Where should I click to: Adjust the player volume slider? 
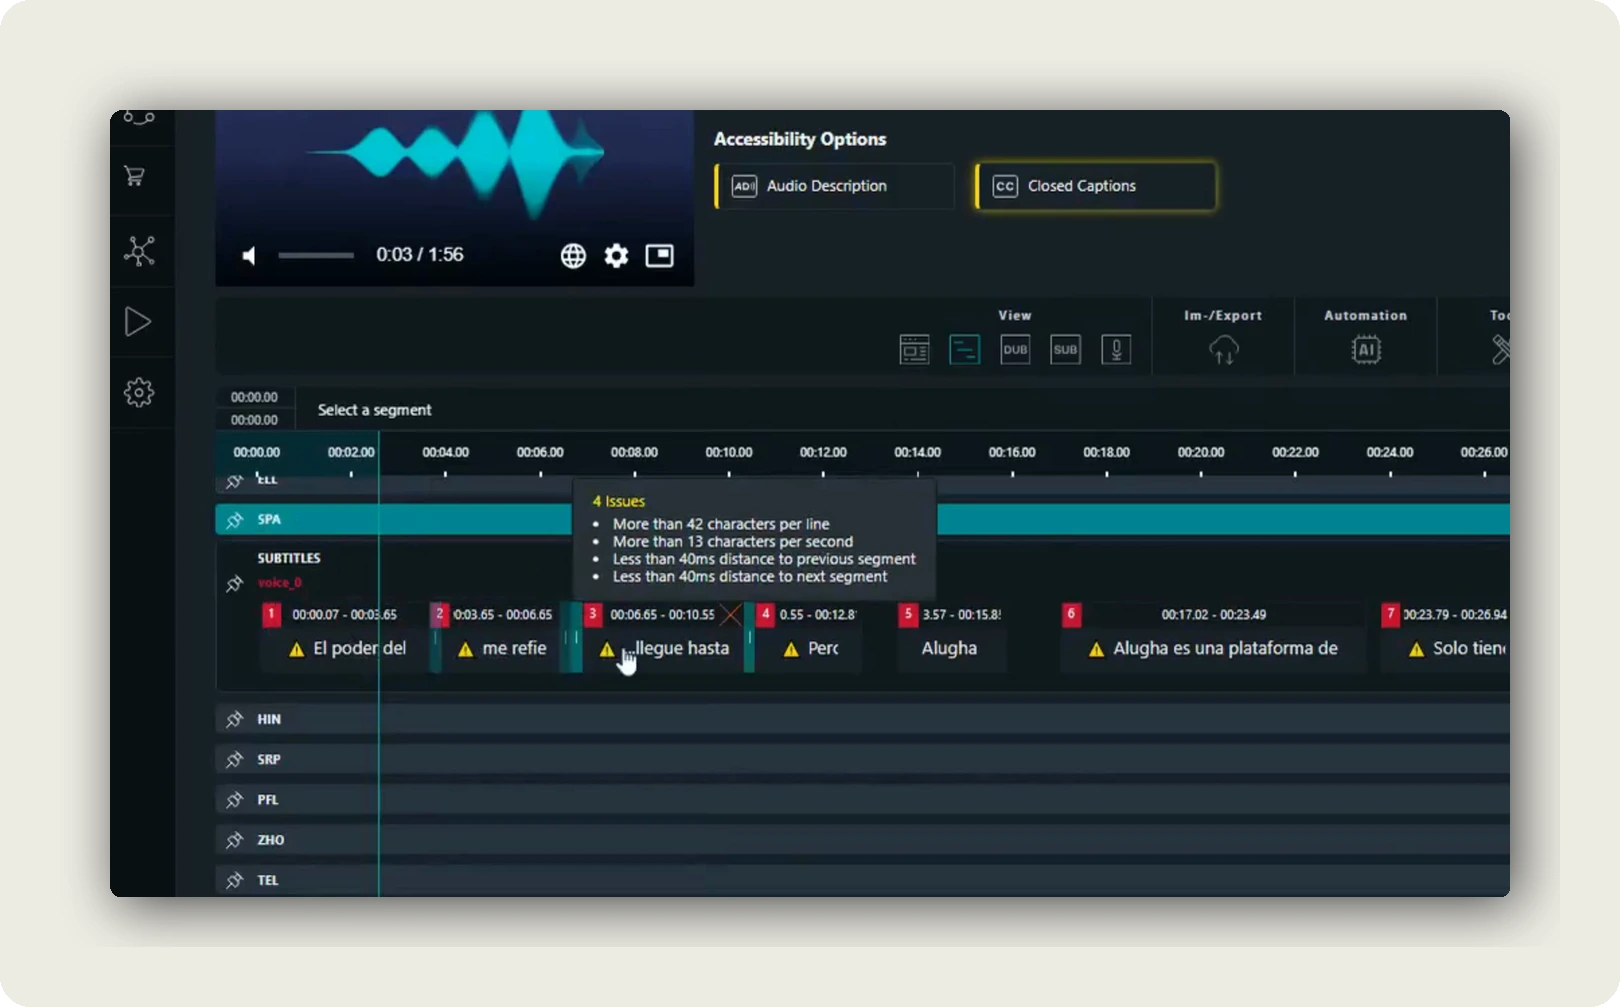pyautogui.click(x=315, y=255)
